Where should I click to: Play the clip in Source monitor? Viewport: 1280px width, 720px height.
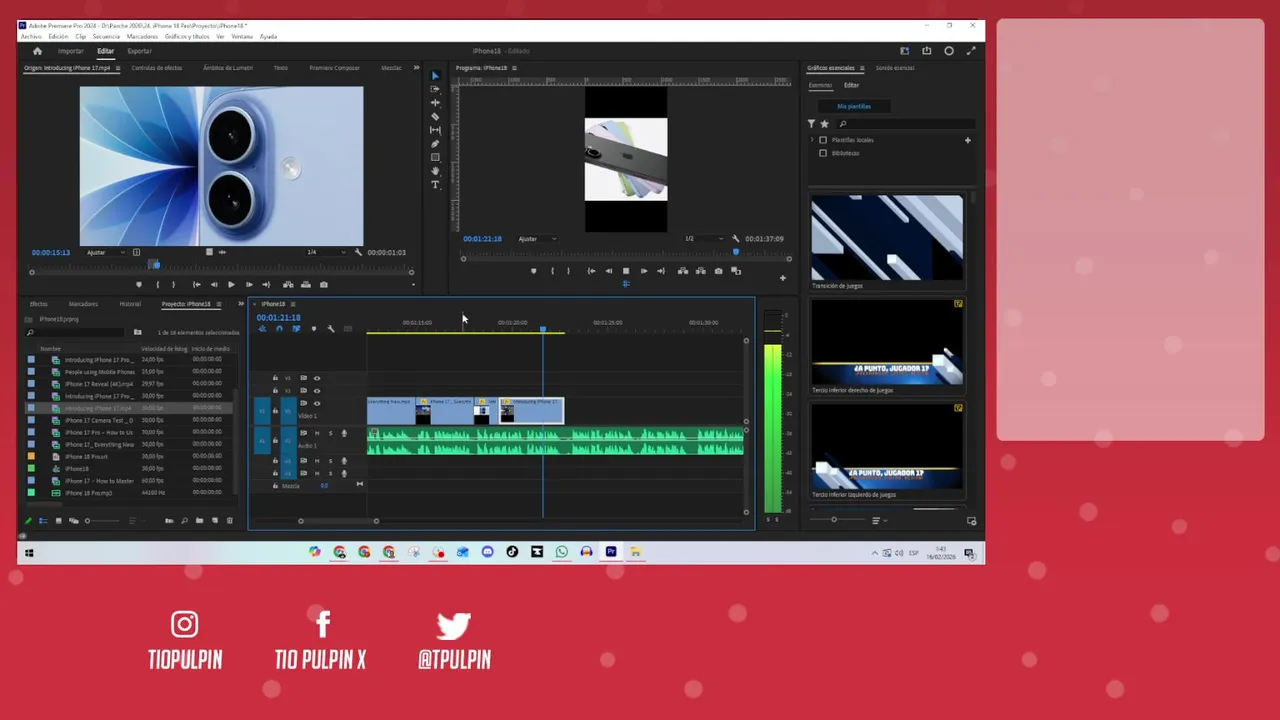[x=231, y=284]
